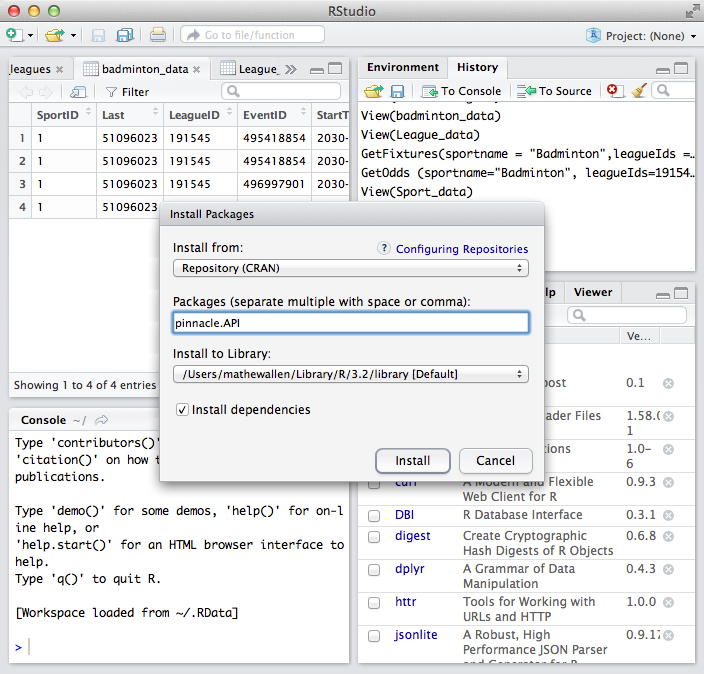
Task: Click the New File icon
Action: [13, 35]
